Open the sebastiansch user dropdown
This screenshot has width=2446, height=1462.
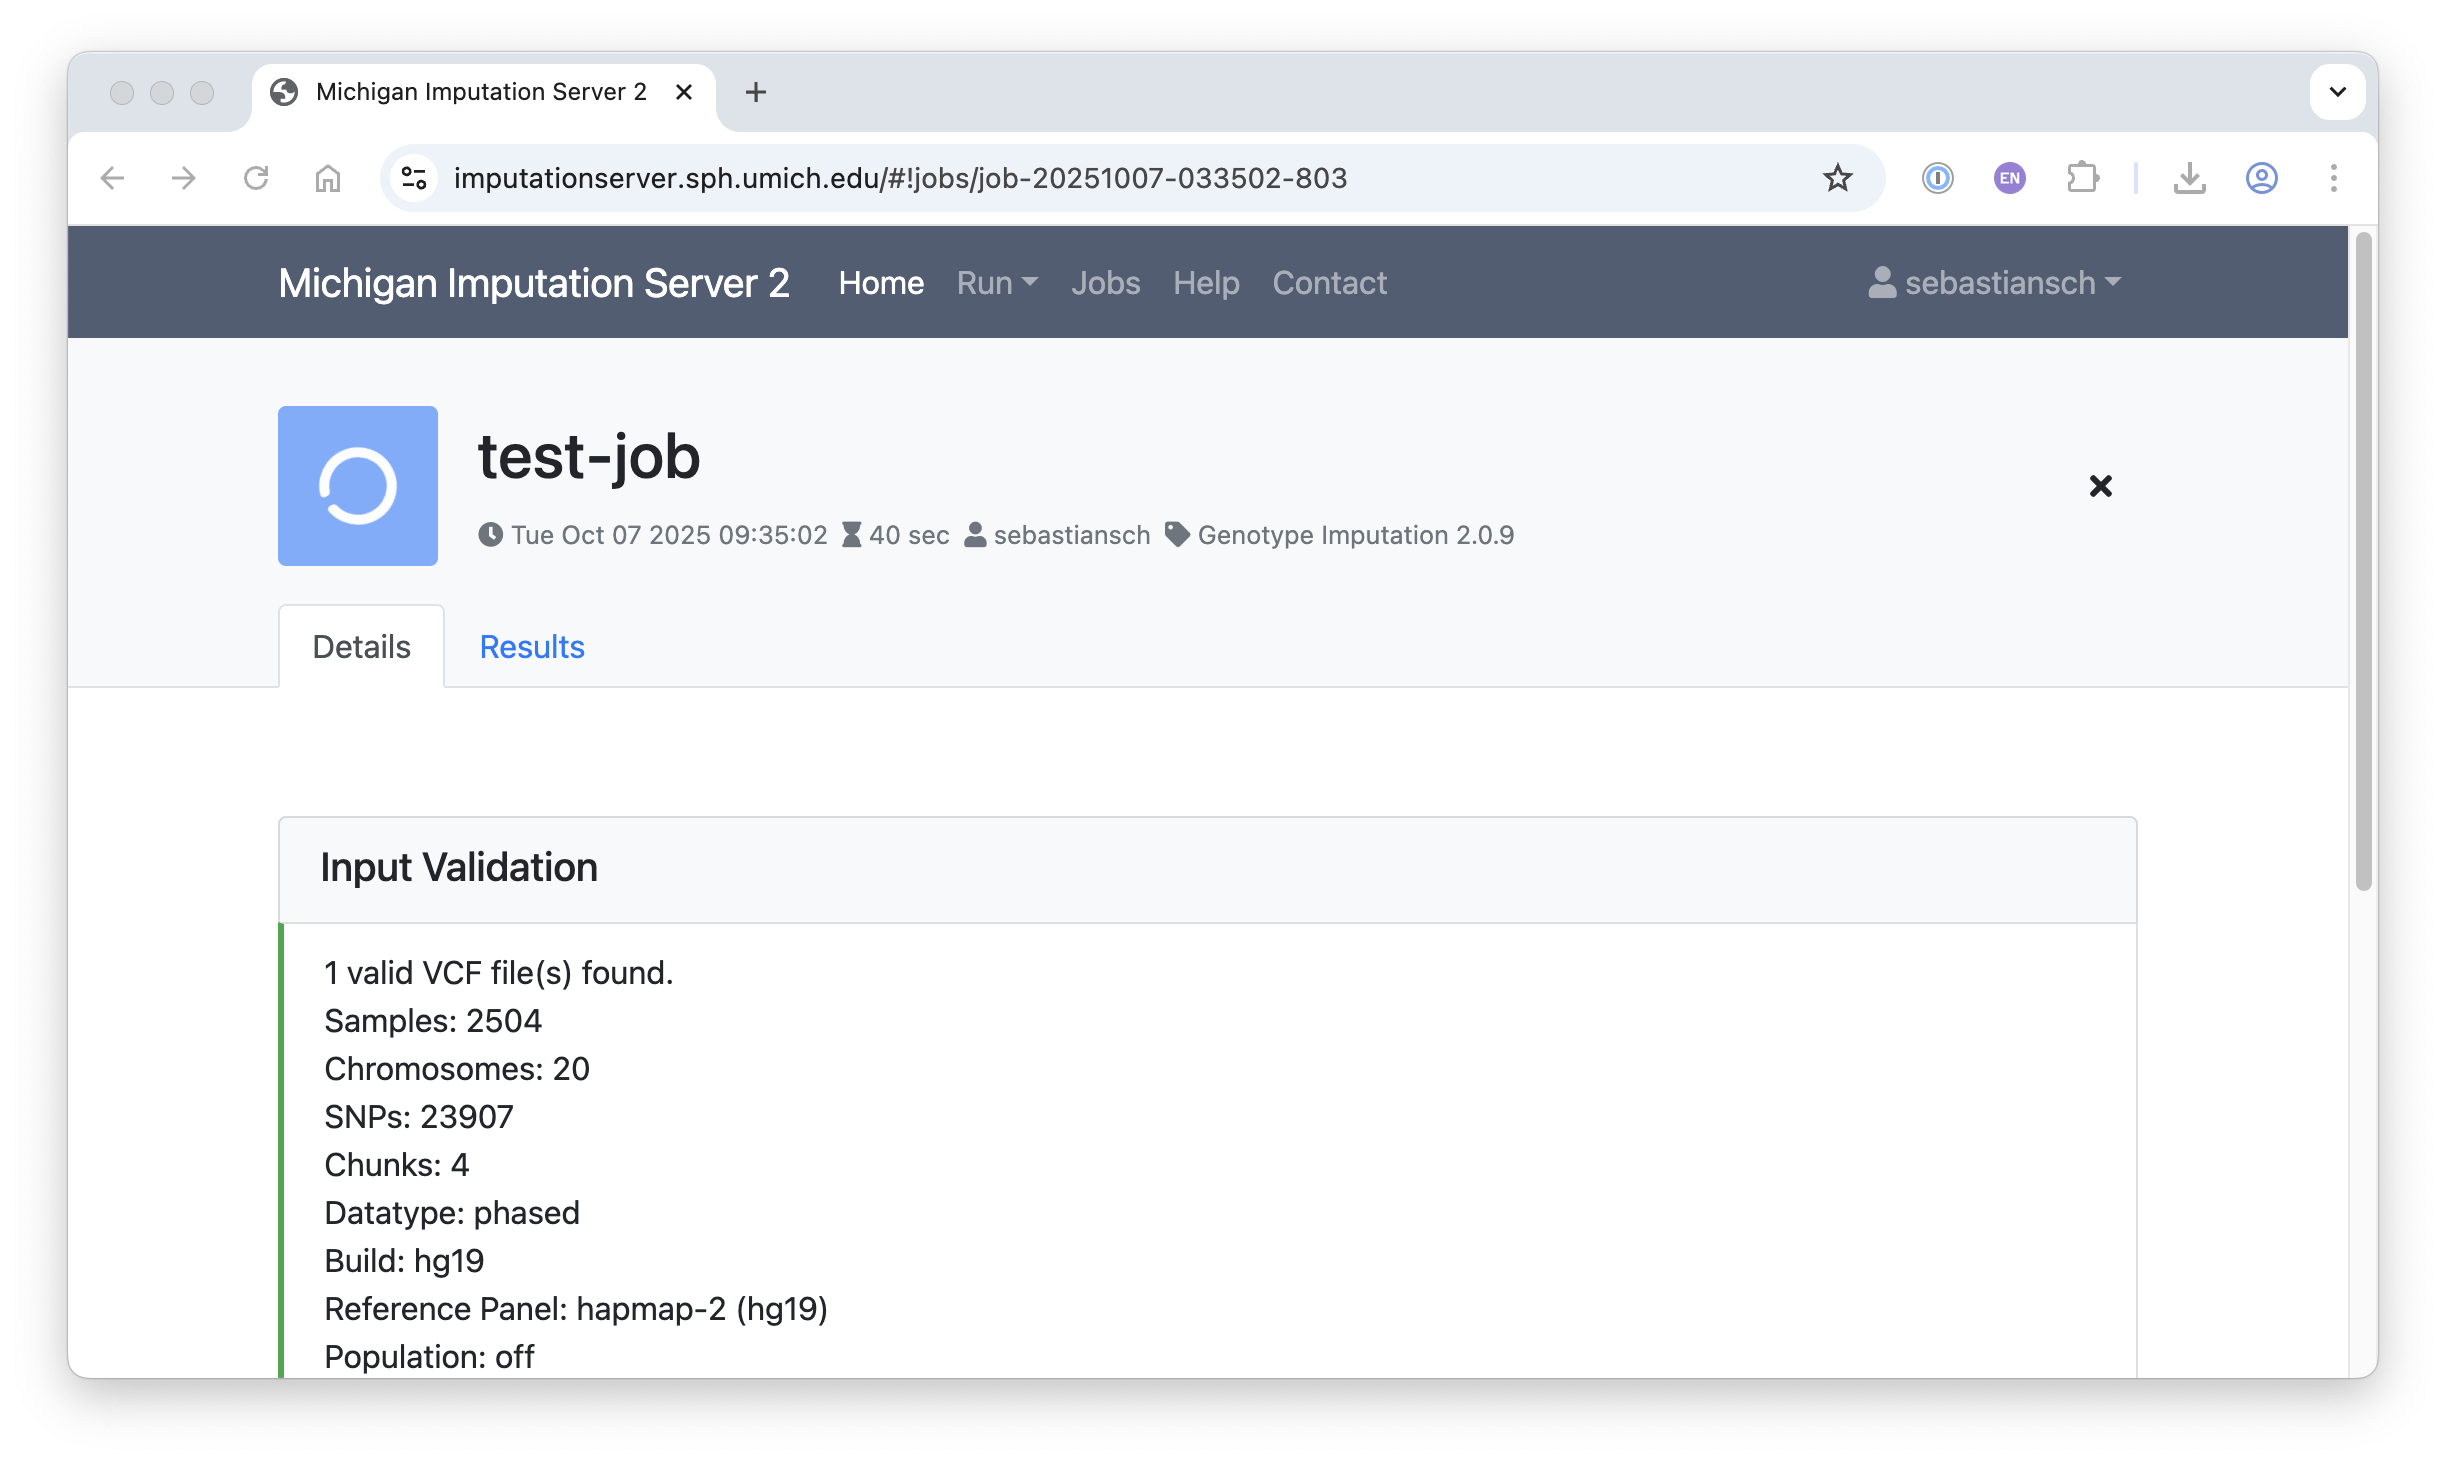click(x=1995, y=283)
